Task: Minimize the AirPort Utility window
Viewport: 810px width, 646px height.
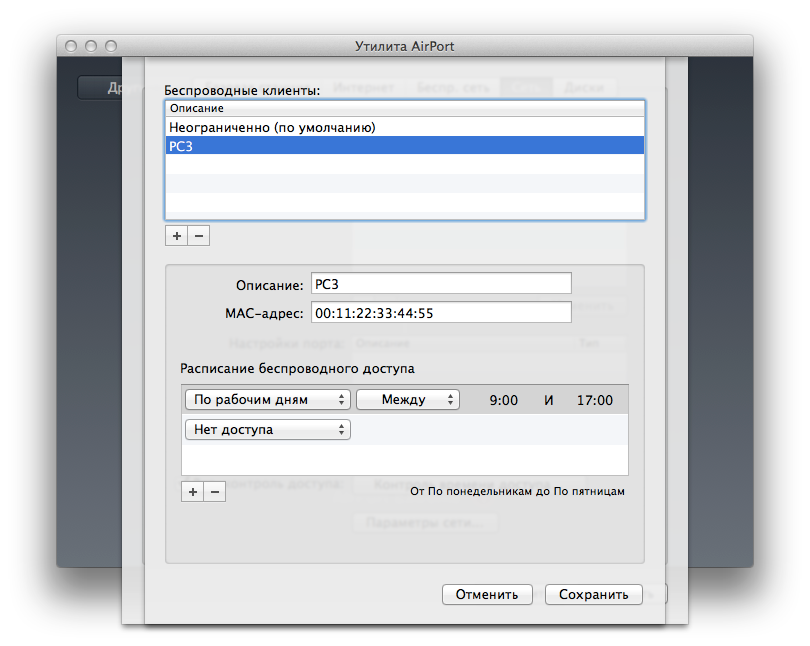Action: tap(91, 46)
